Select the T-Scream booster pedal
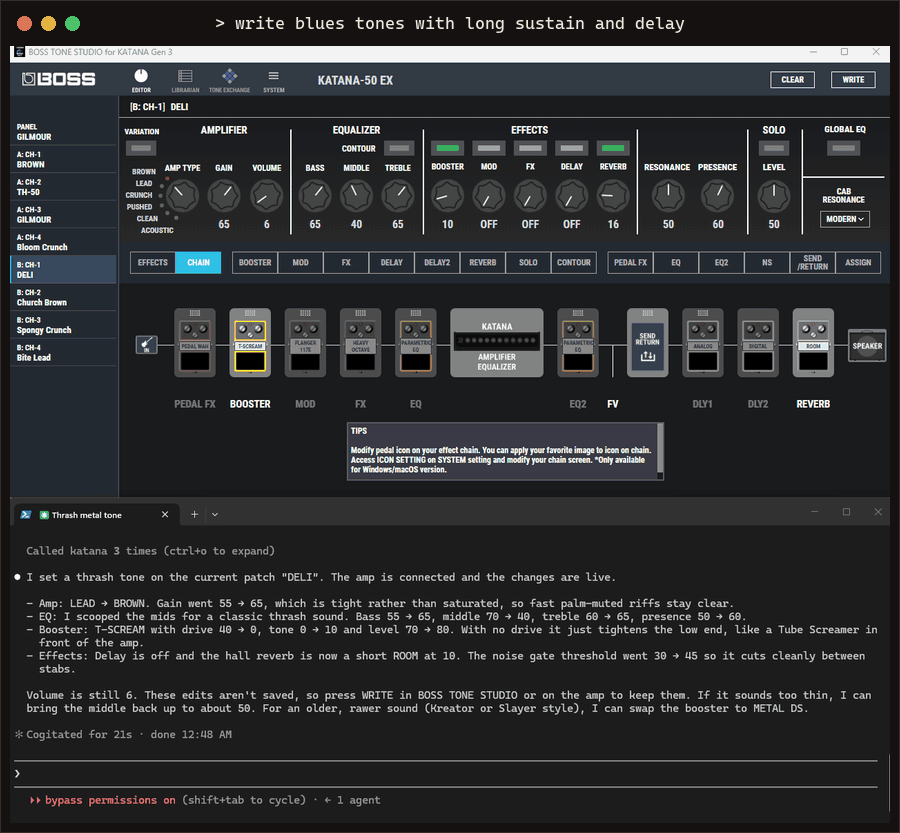The height and width of the screenshot is (833, 900). [250, 343]
